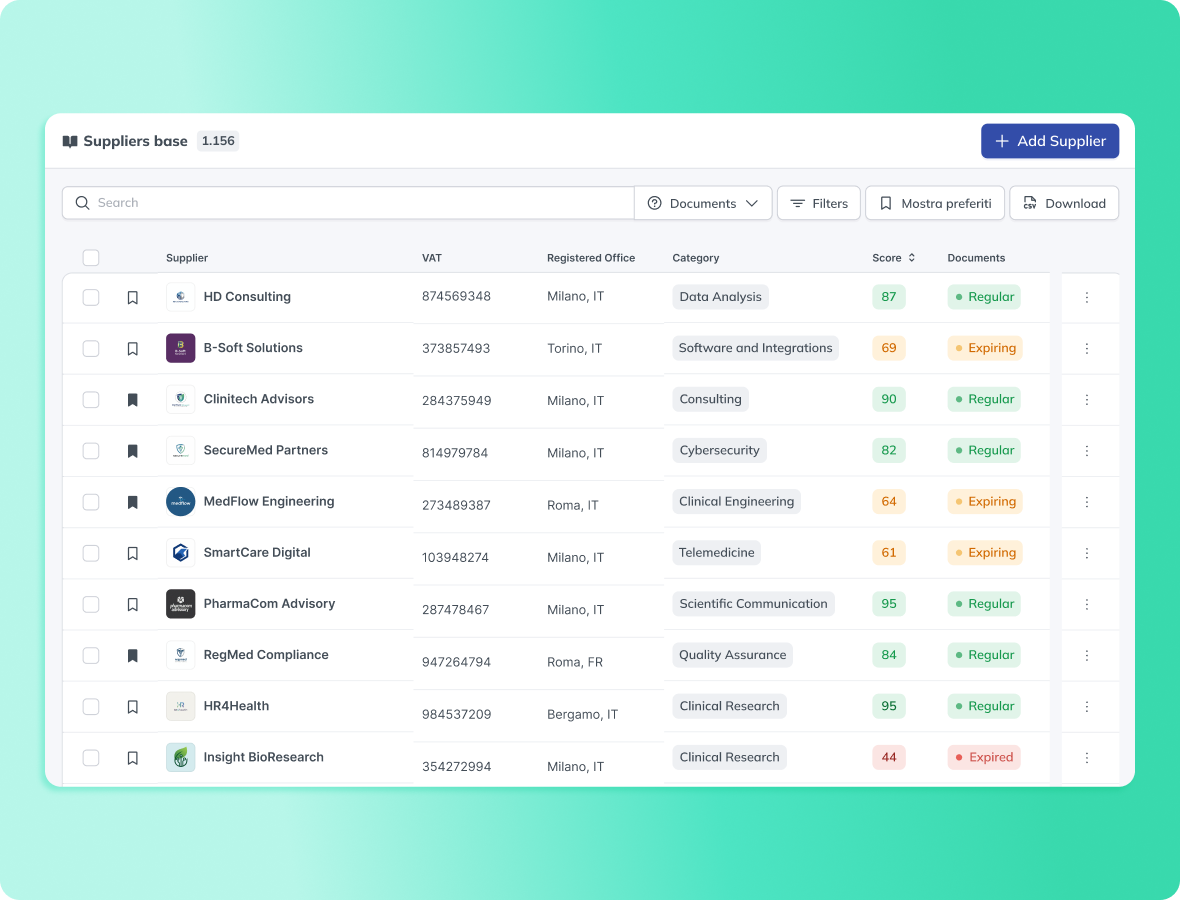Show favorites with Mostra preferiti
Viewport: 1180px width, 900px height.
[x=935, y=203]
